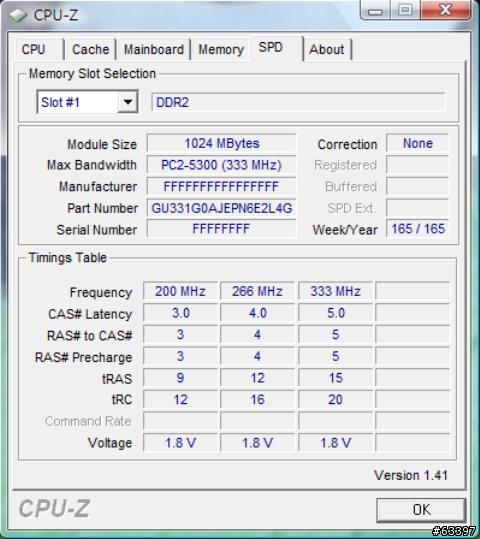Click the FFFFFFFFFFFFFFFF manufacturer value
Viewport: 480px width, 539px height.
[221, 187]
